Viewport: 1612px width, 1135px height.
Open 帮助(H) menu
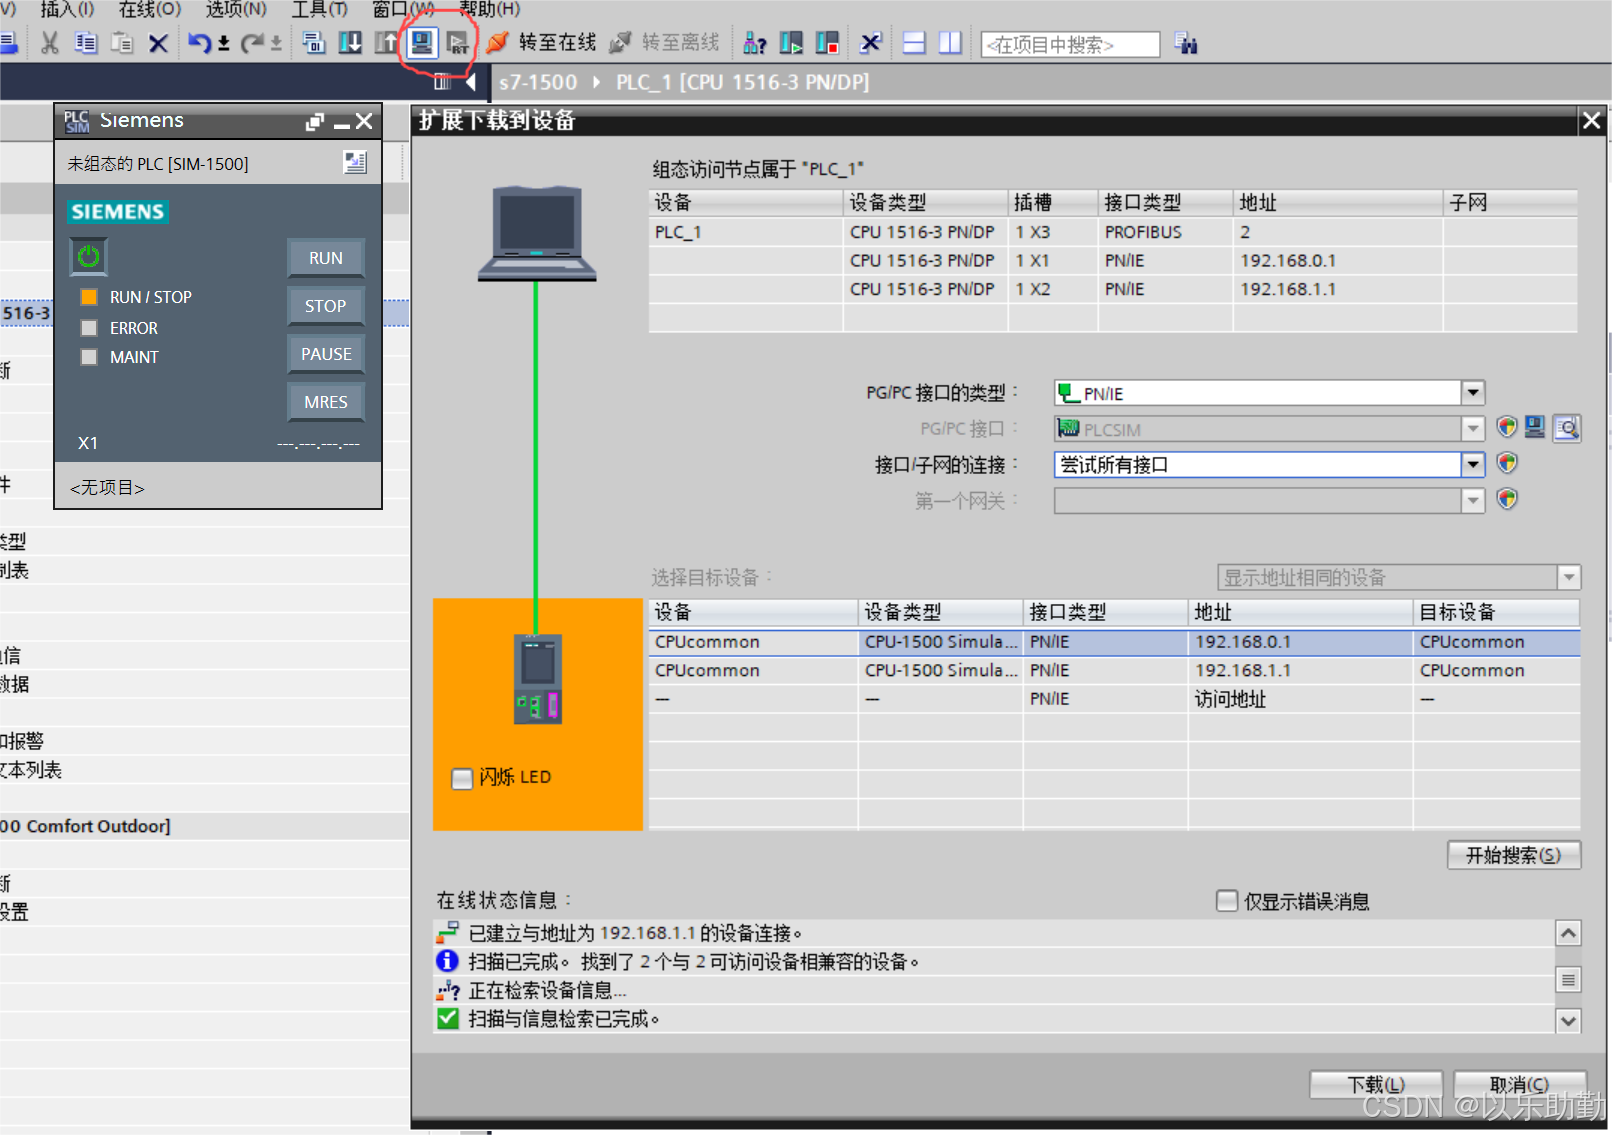point(489,9)
